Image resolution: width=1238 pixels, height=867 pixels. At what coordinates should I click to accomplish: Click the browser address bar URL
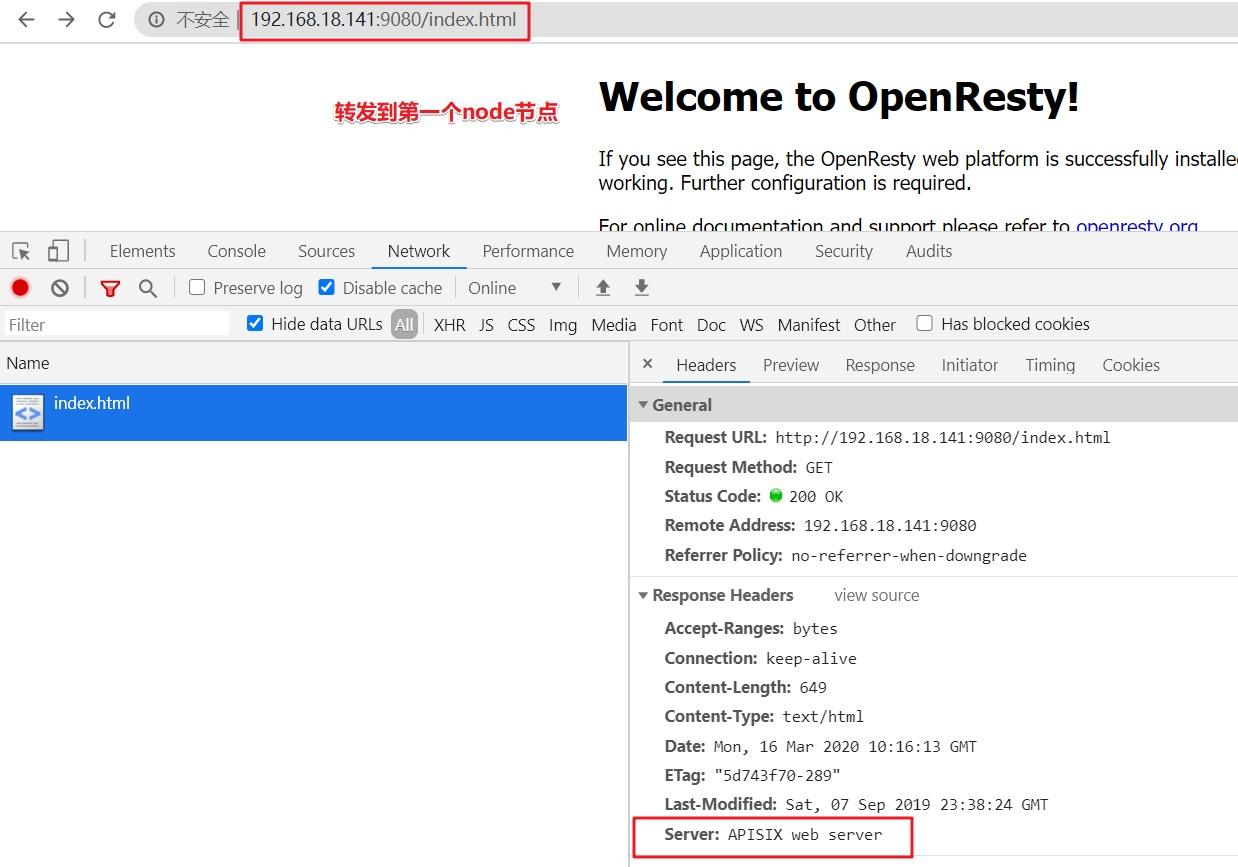[383, 20]
